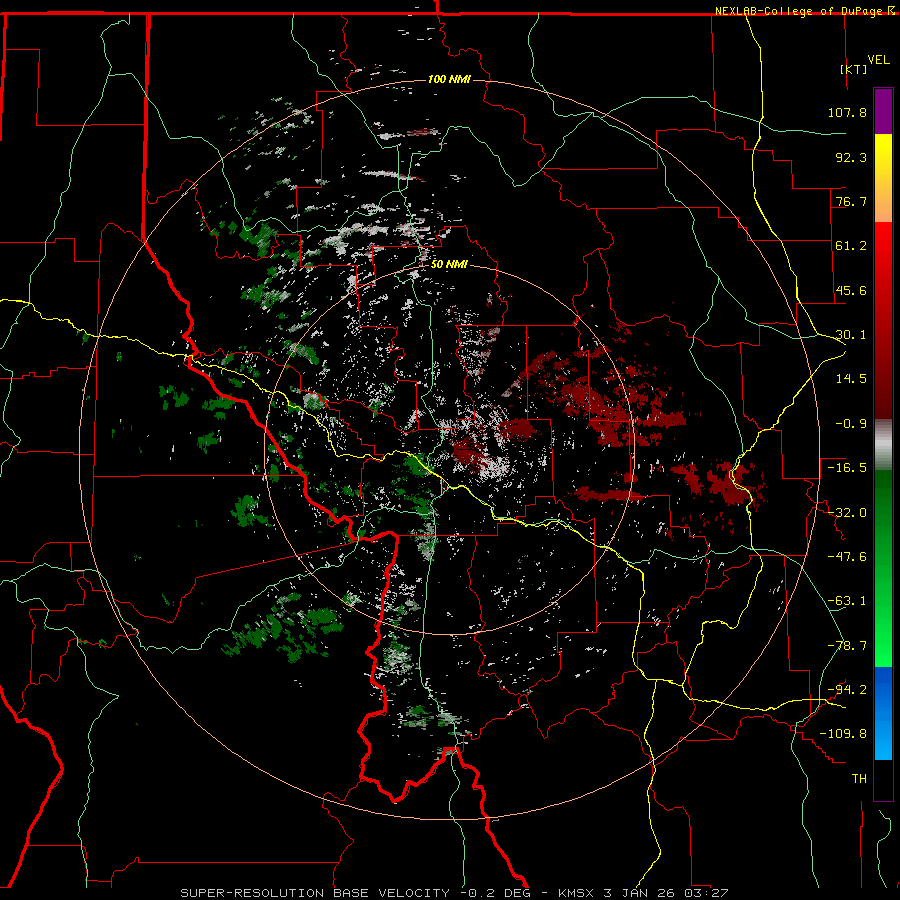Pick the black TH segment of scale
Image resolution: width=900 pixels, height=900 pixels.
(x=883, y=779)
